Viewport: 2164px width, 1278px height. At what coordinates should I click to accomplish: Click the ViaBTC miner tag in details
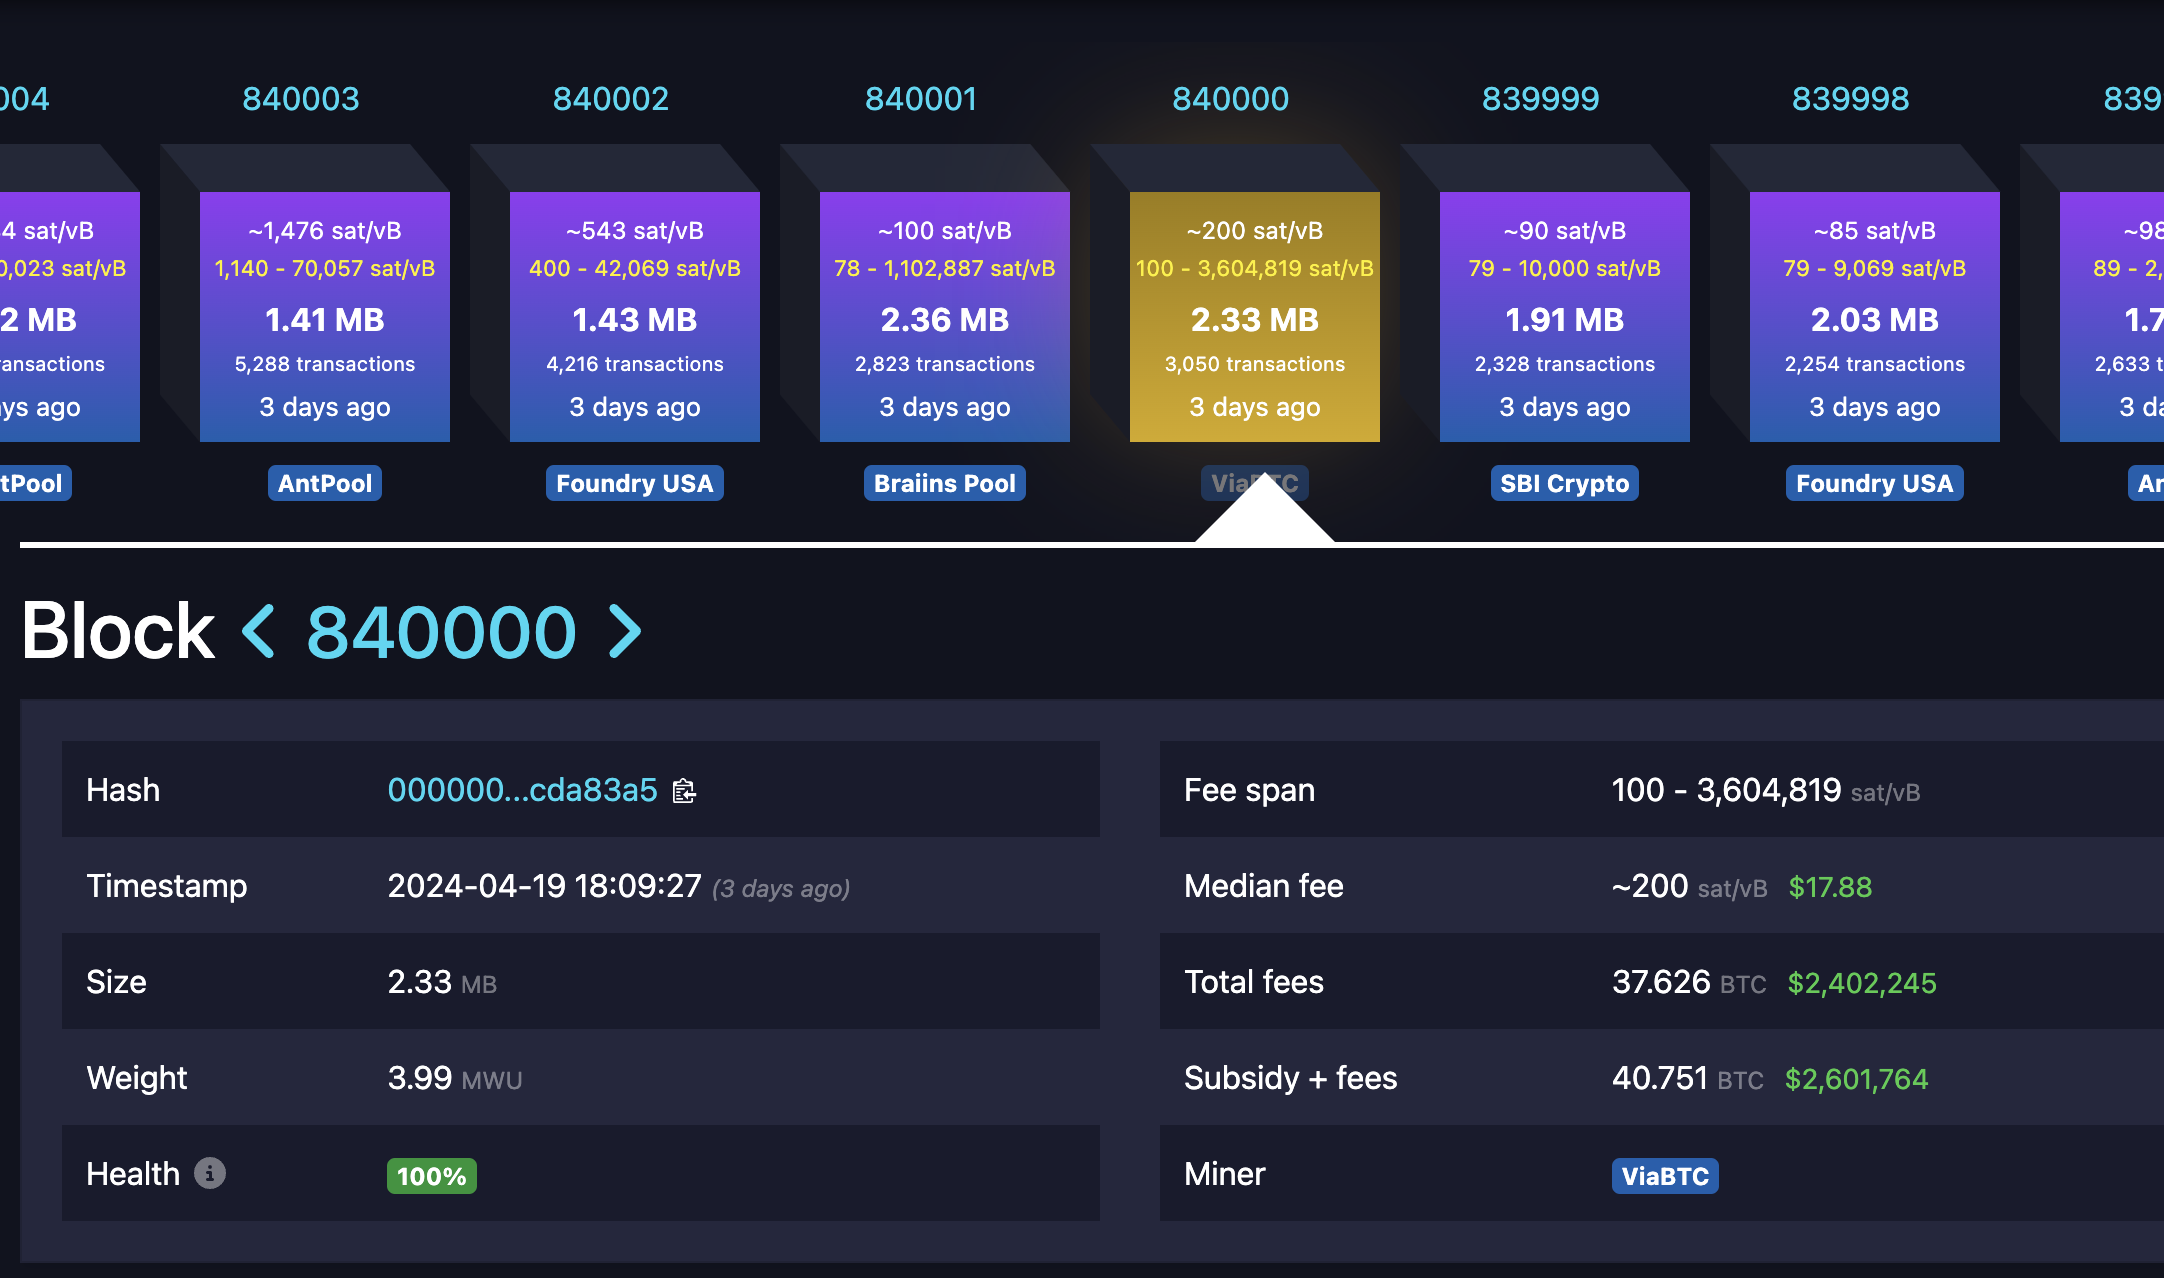point(1664,1176)
